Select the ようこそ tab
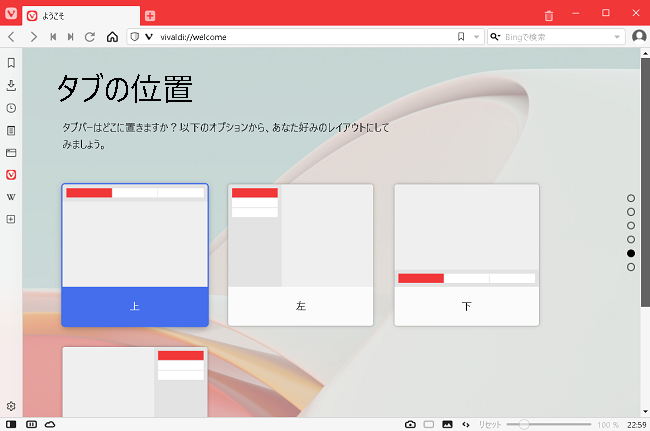Screen dimensions: 650x431 coord(81,16)
